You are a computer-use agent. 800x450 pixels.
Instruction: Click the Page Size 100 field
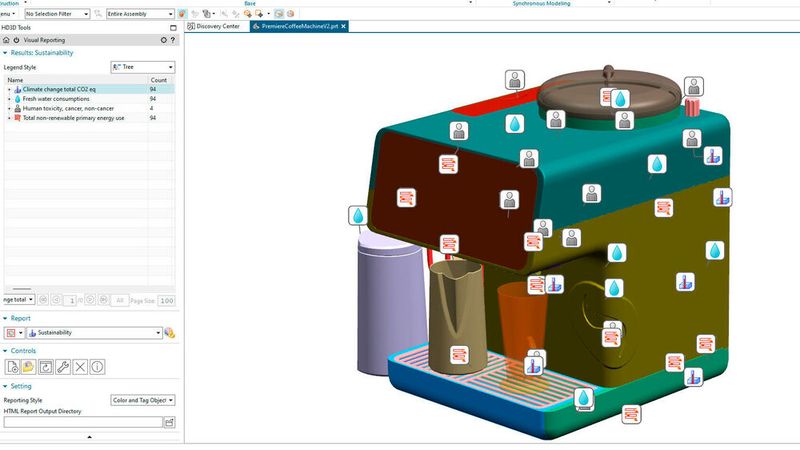pyautogui.click(x=166, y=301)
